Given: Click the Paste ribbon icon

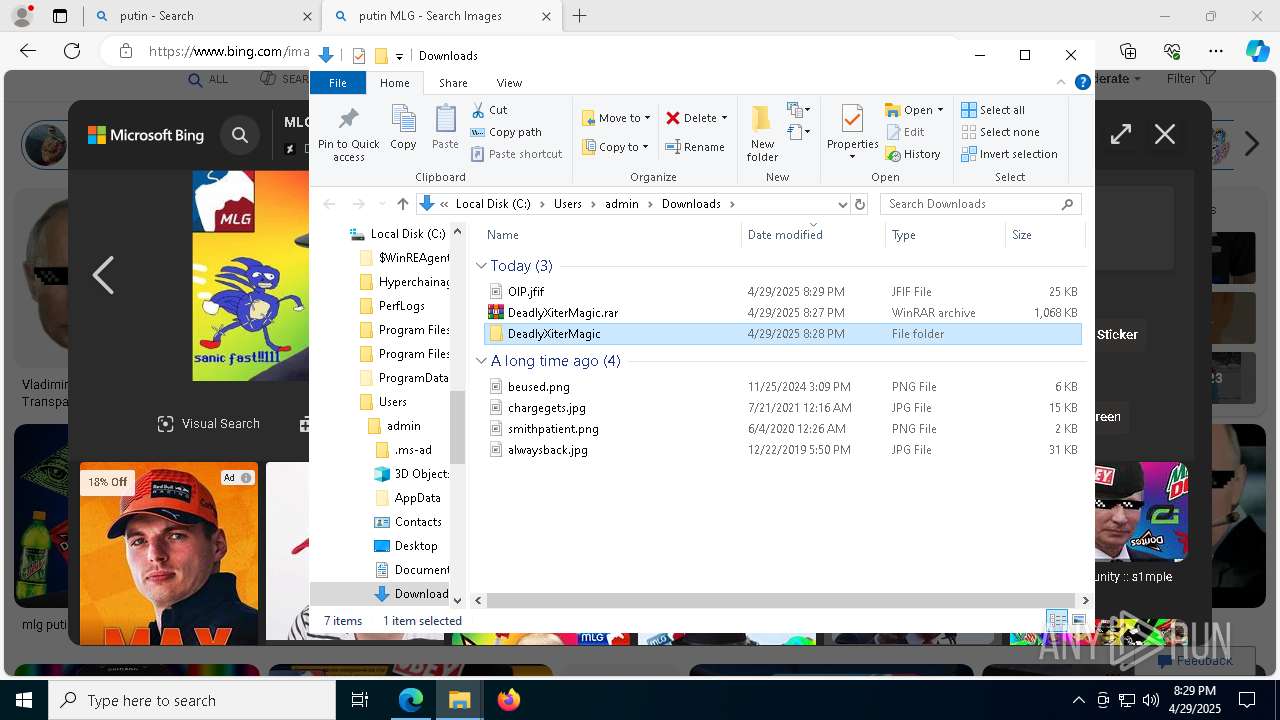Looking at the screenshot, I should pyautogui.click(x=445, y=119).
